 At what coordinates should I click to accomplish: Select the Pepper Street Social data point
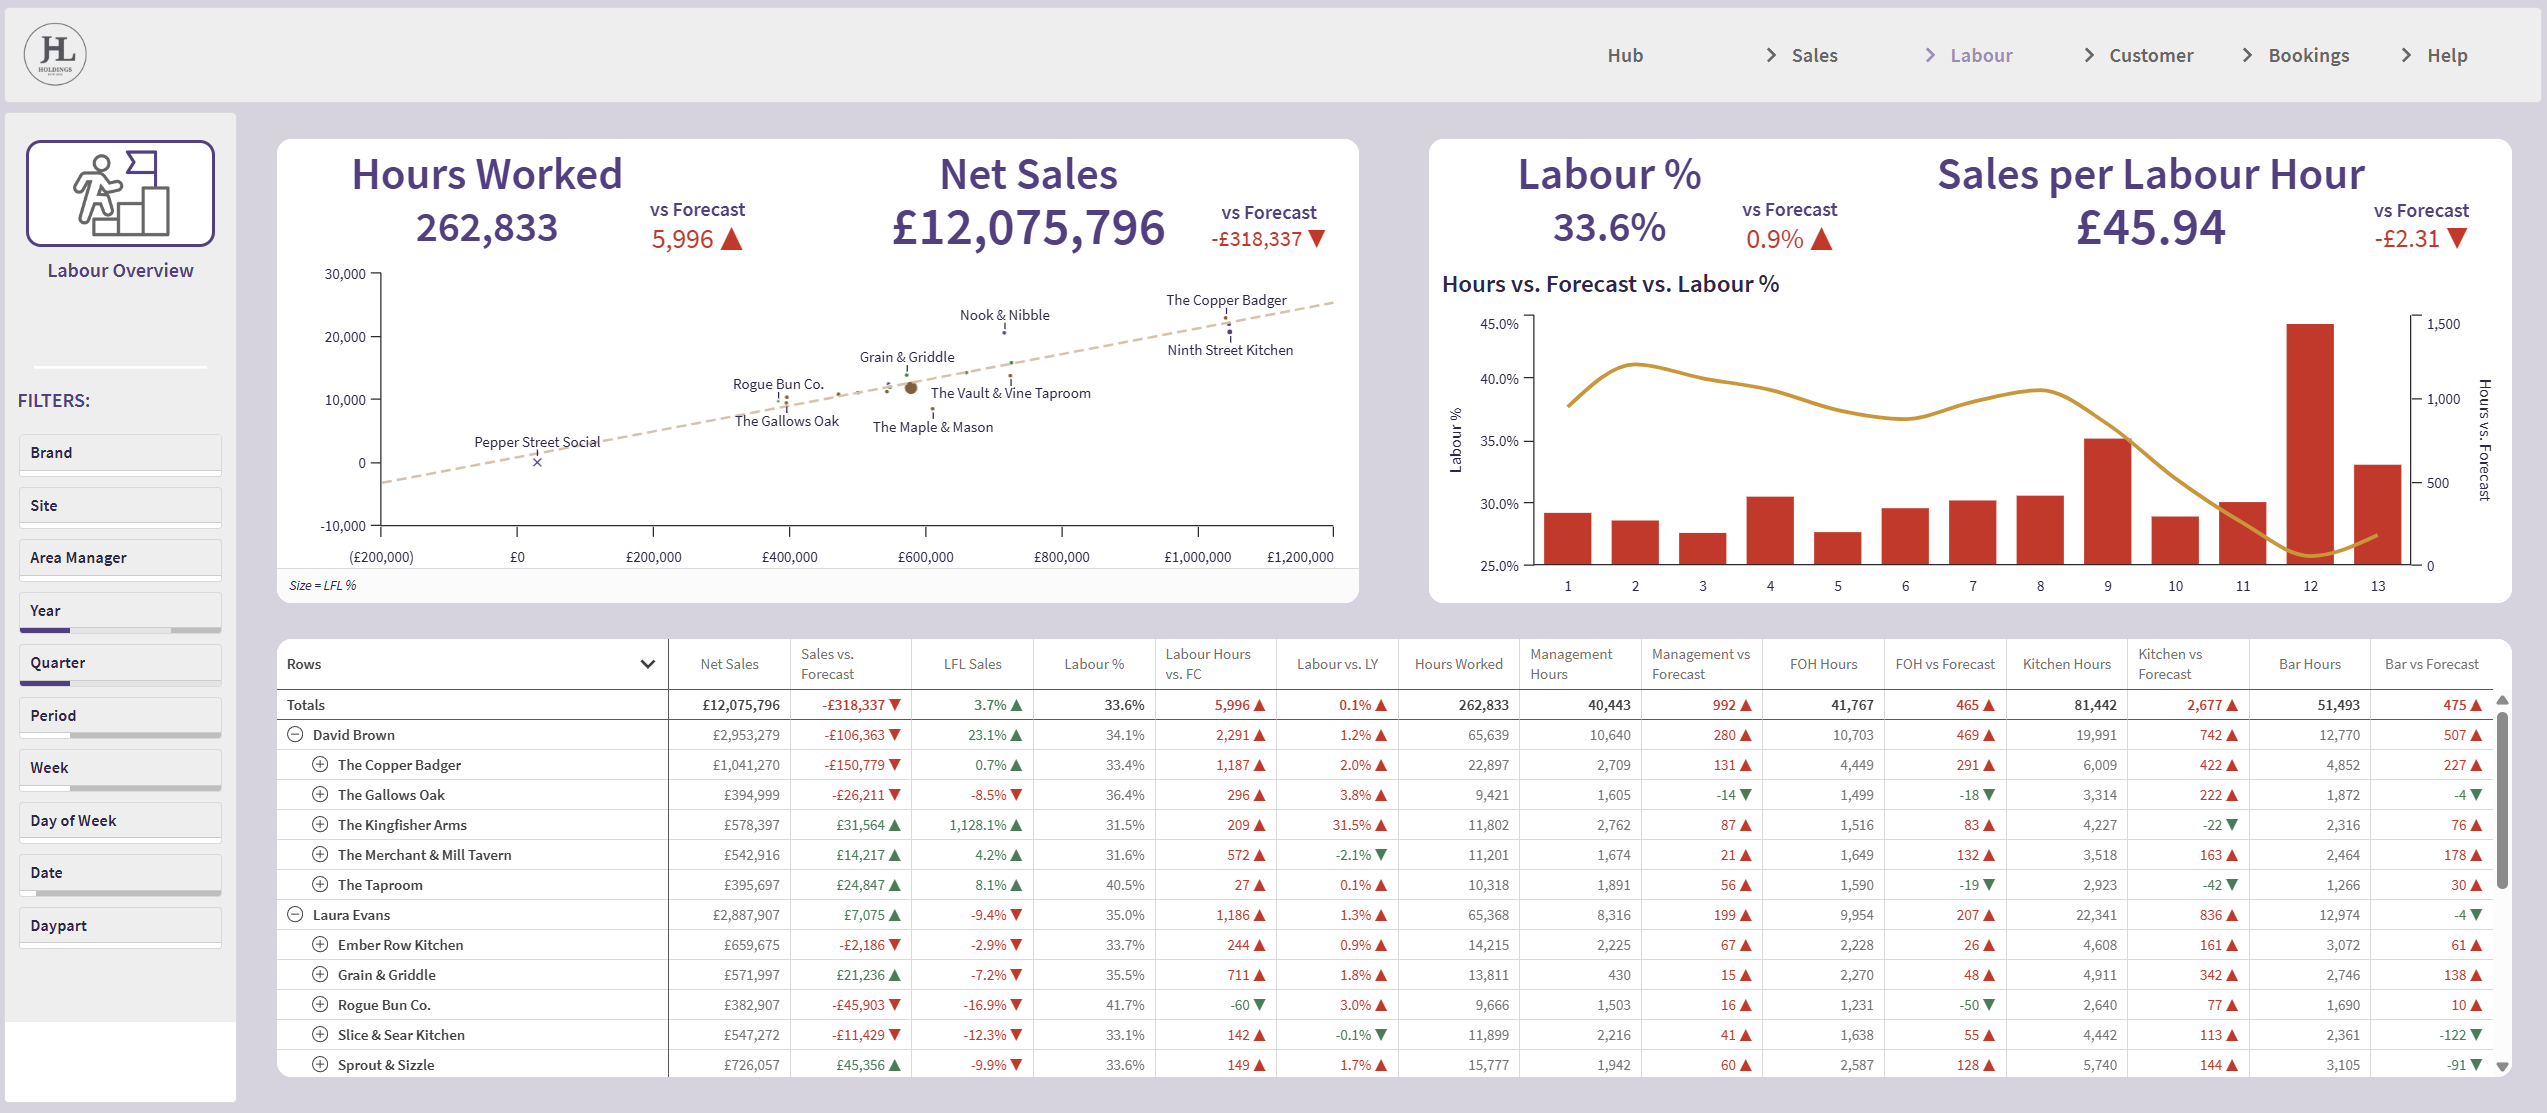[537, 462]
